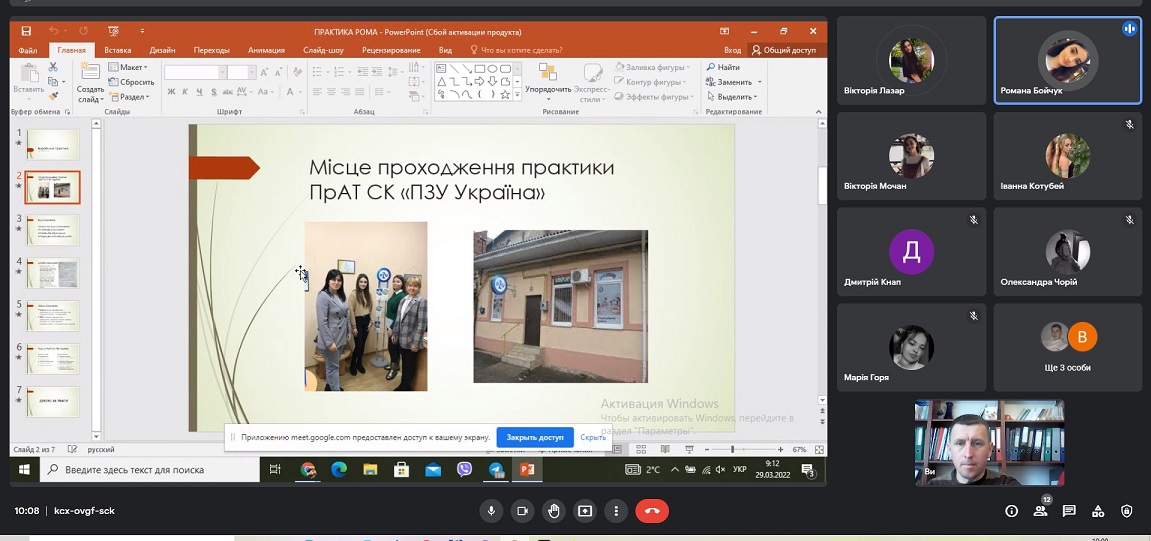Mute microphone in Google Meet
1151x541 pixels.
click(x=491, y=511)
